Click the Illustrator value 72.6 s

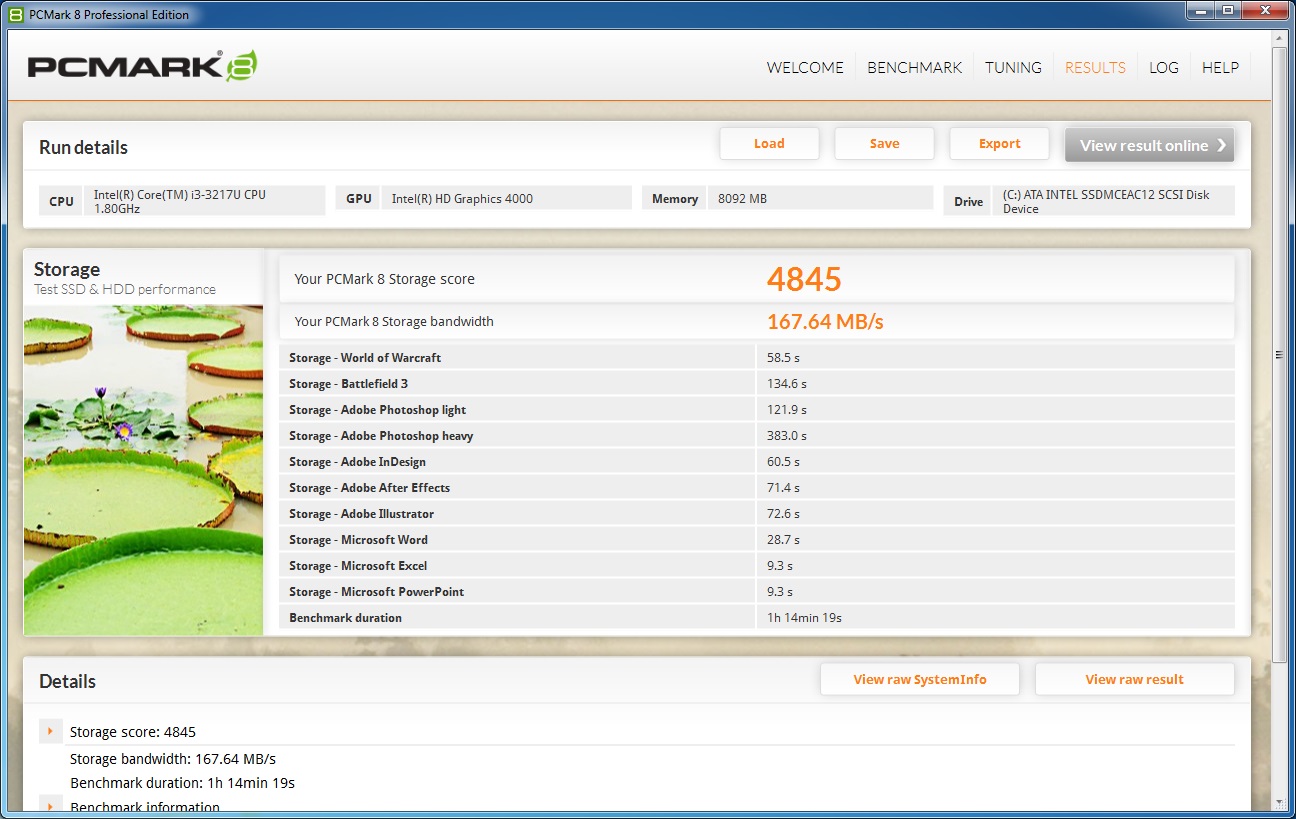point(783,514)
